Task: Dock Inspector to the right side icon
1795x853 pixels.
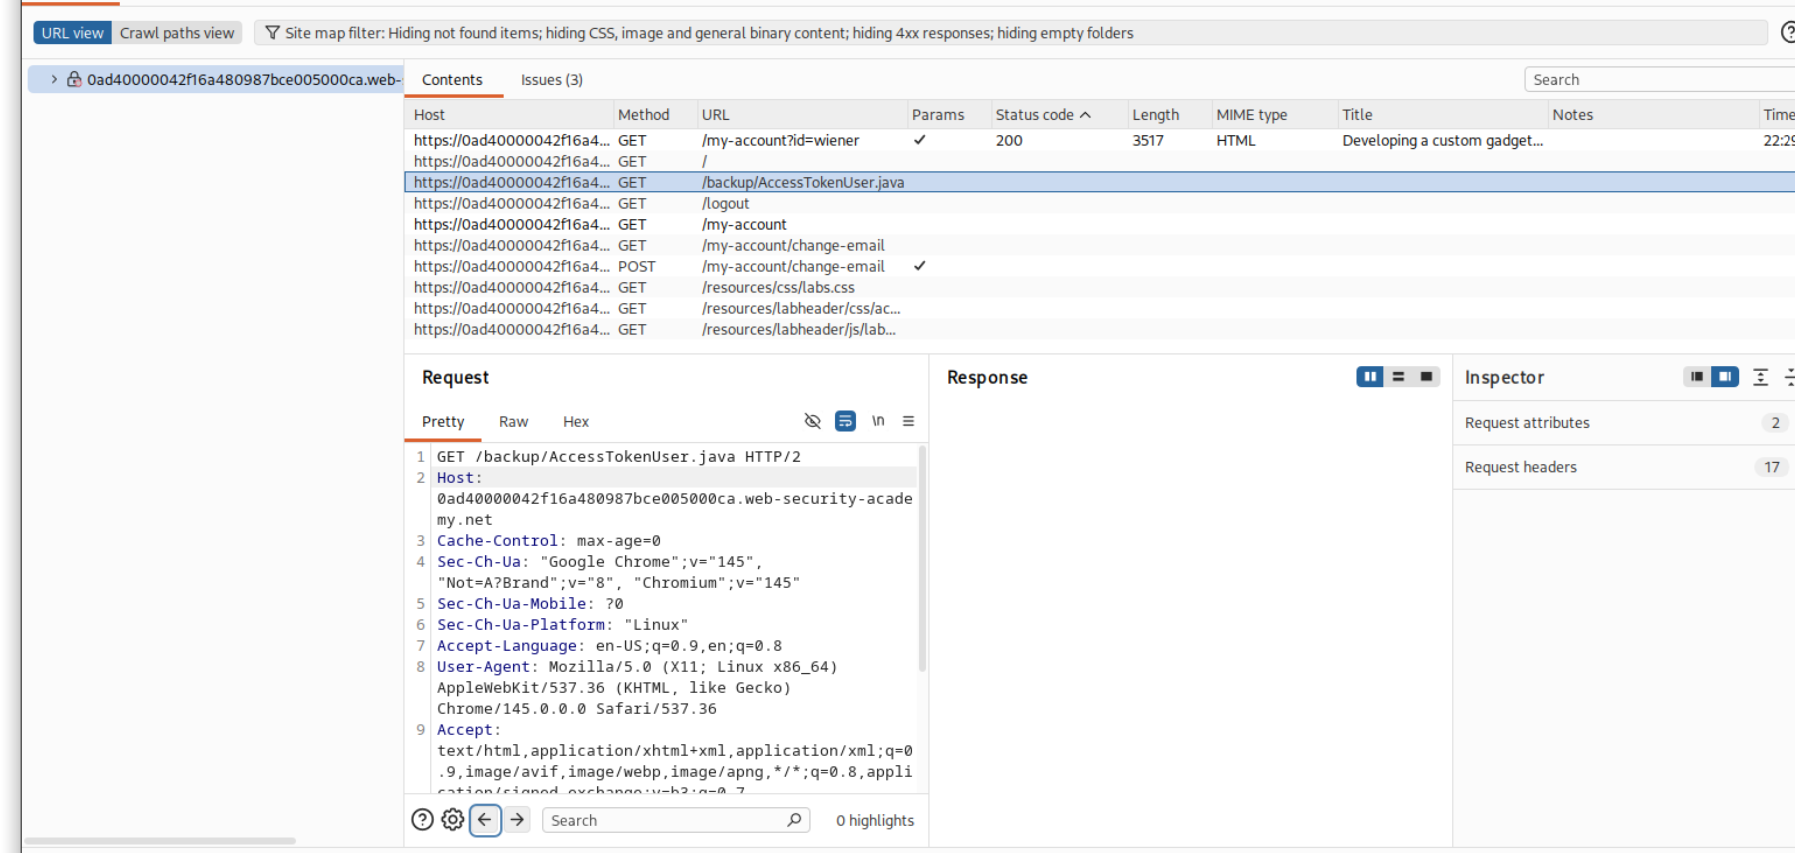Action: point(1725,377)
